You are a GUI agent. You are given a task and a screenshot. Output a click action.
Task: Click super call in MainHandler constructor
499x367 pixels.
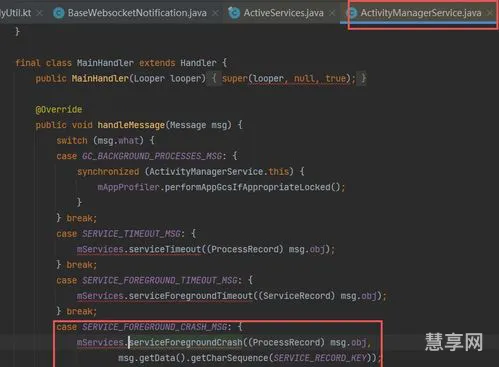coord(235,79)
